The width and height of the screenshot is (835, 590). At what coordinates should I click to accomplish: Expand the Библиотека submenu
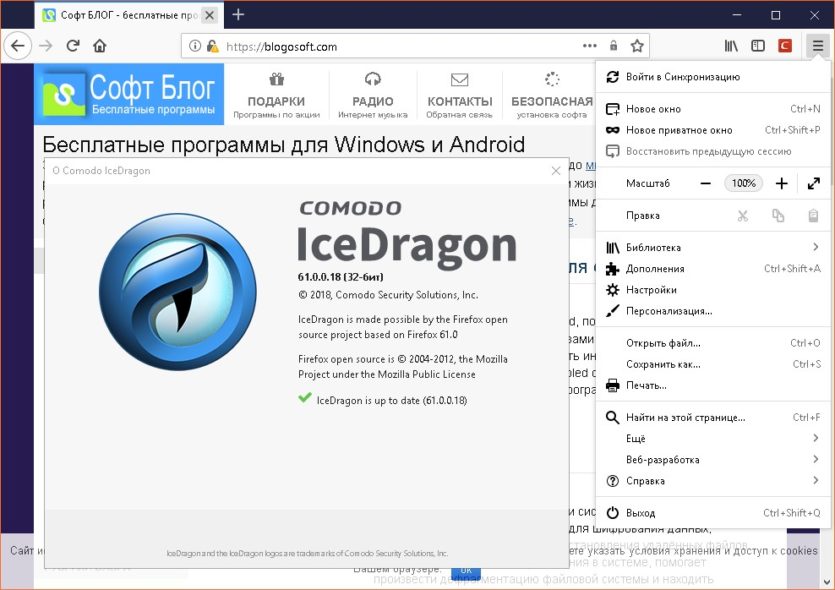(x=713, y=248)
